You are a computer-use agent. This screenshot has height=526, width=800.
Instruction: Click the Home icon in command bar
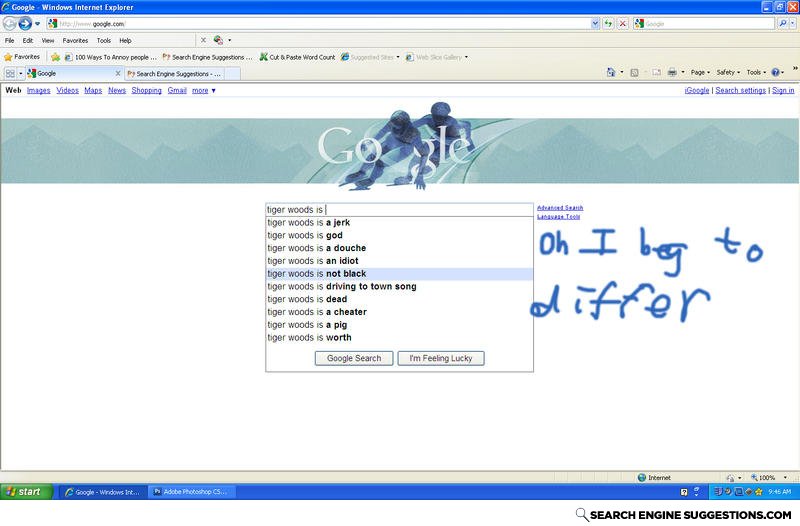[x=611, y=72]
